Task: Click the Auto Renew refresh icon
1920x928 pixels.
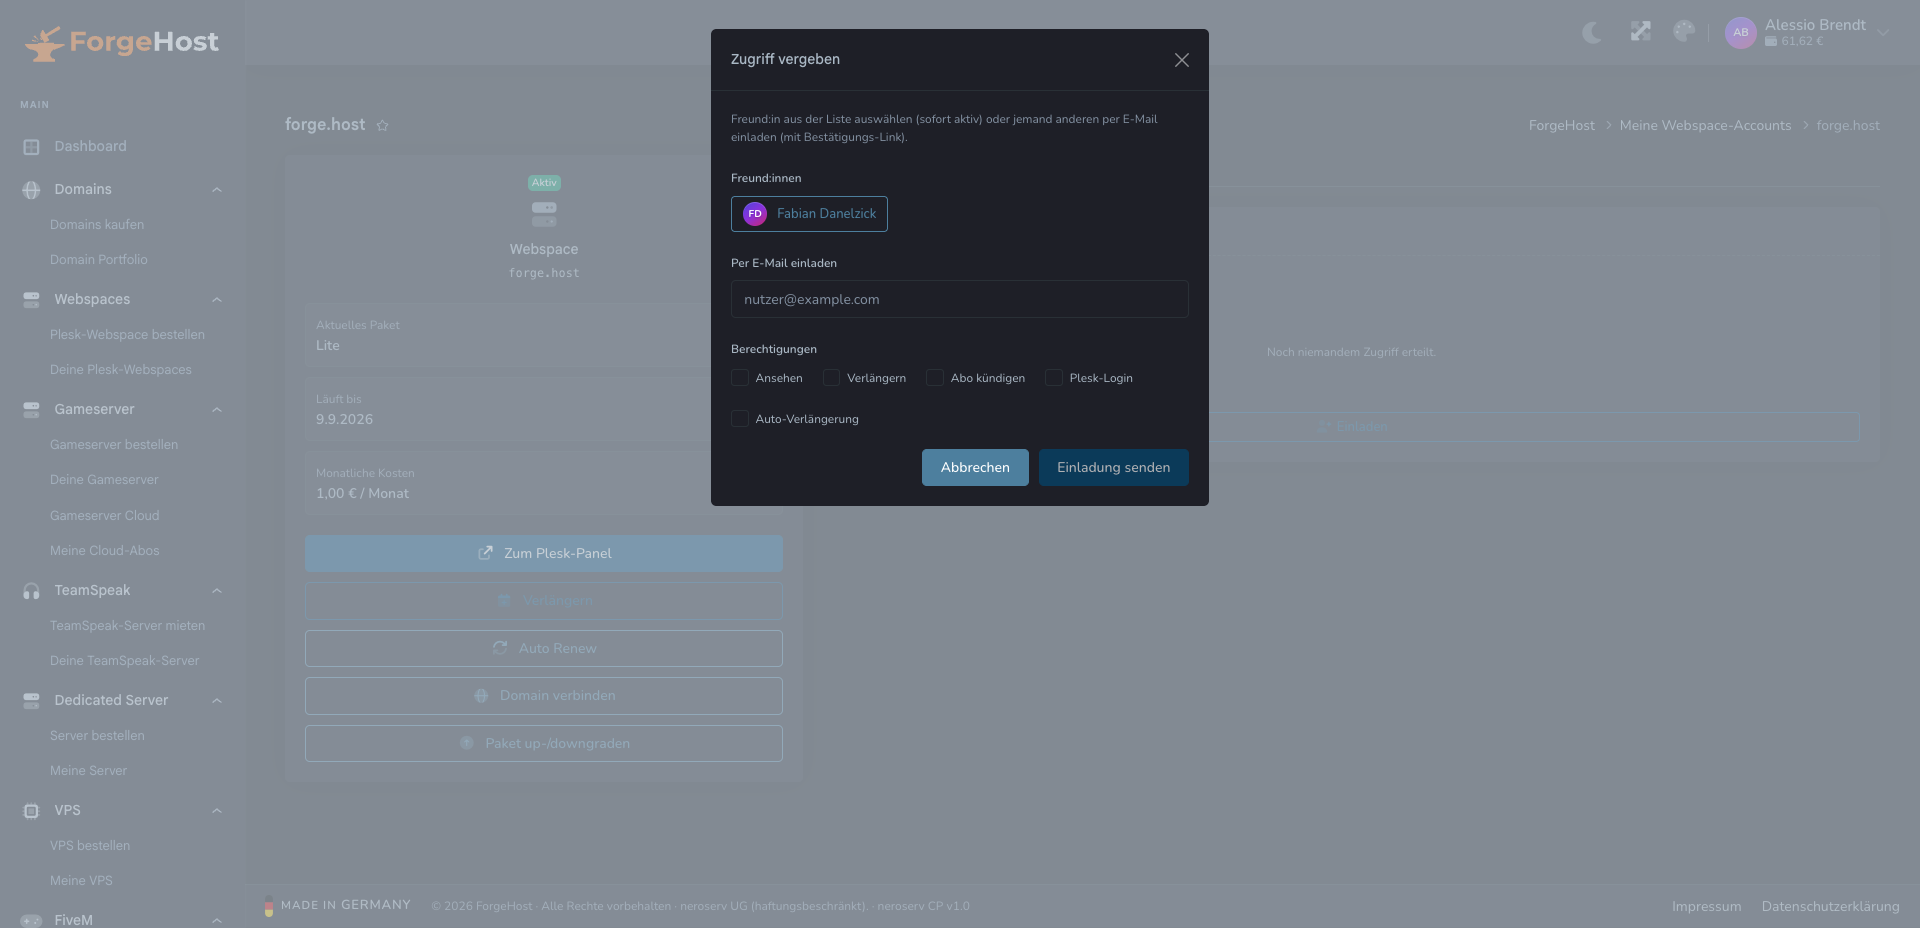Action: point(500,648)
